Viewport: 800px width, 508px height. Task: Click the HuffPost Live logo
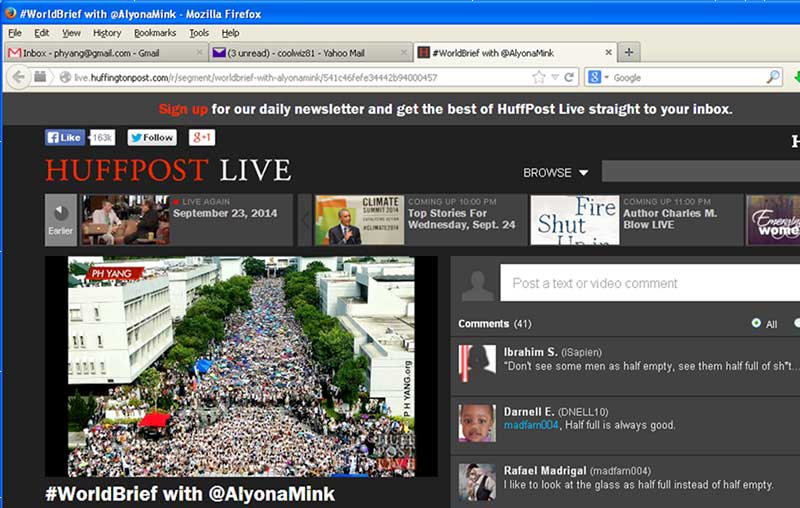168,170
